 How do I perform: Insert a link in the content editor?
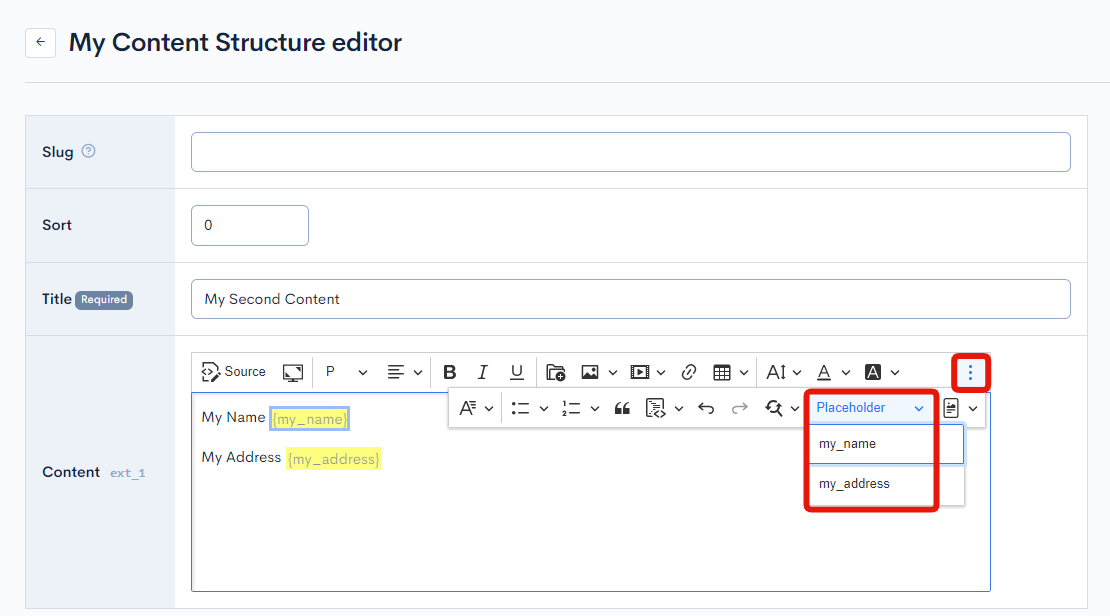coord(688,371)
